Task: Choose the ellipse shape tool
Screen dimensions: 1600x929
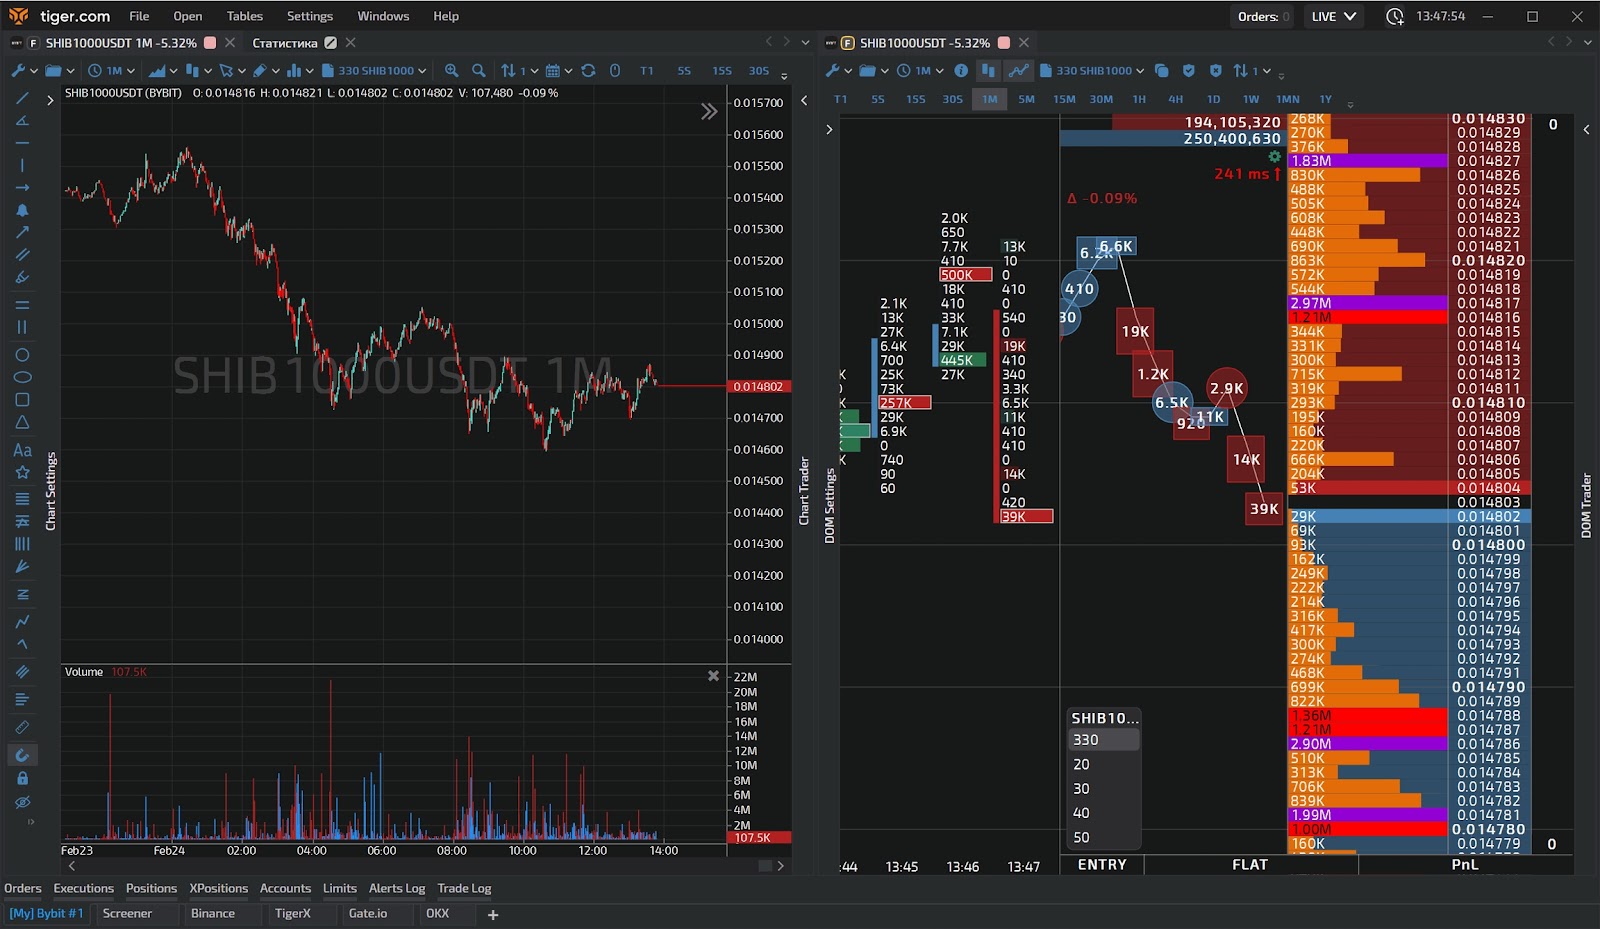Action: [x=22, y=377]
